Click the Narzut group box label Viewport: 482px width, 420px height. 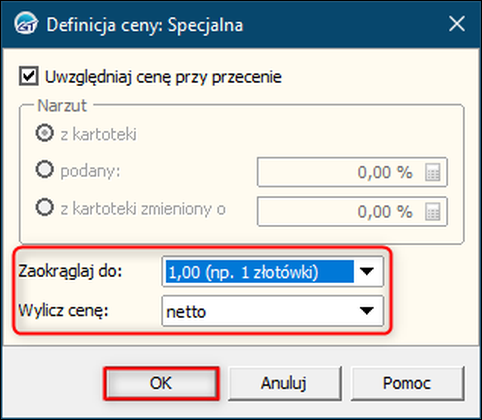62,106
